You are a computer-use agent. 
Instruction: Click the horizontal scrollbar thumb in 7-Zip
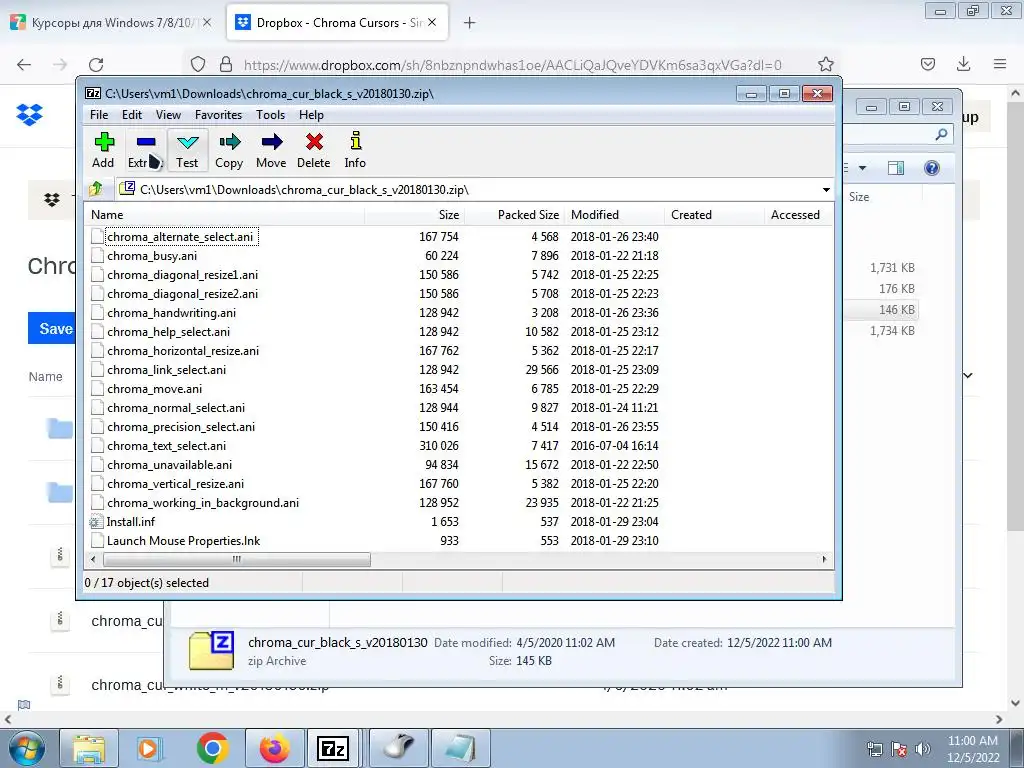click(x=236, y=559)
